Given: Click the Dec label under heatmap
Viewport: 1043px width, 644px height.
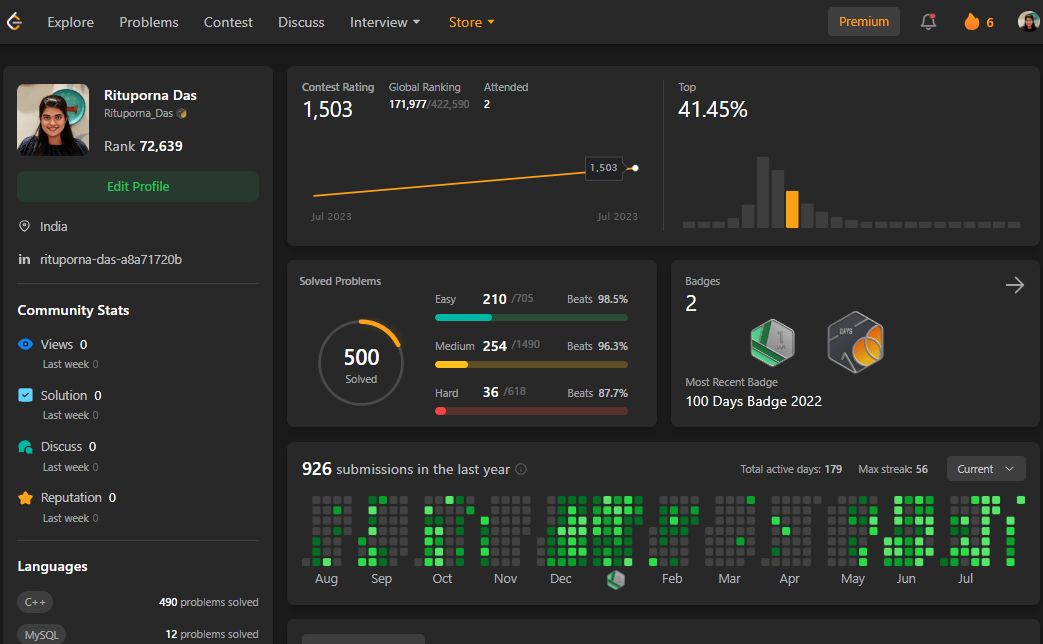Looking at the screenshot, I should coord(561,579).
